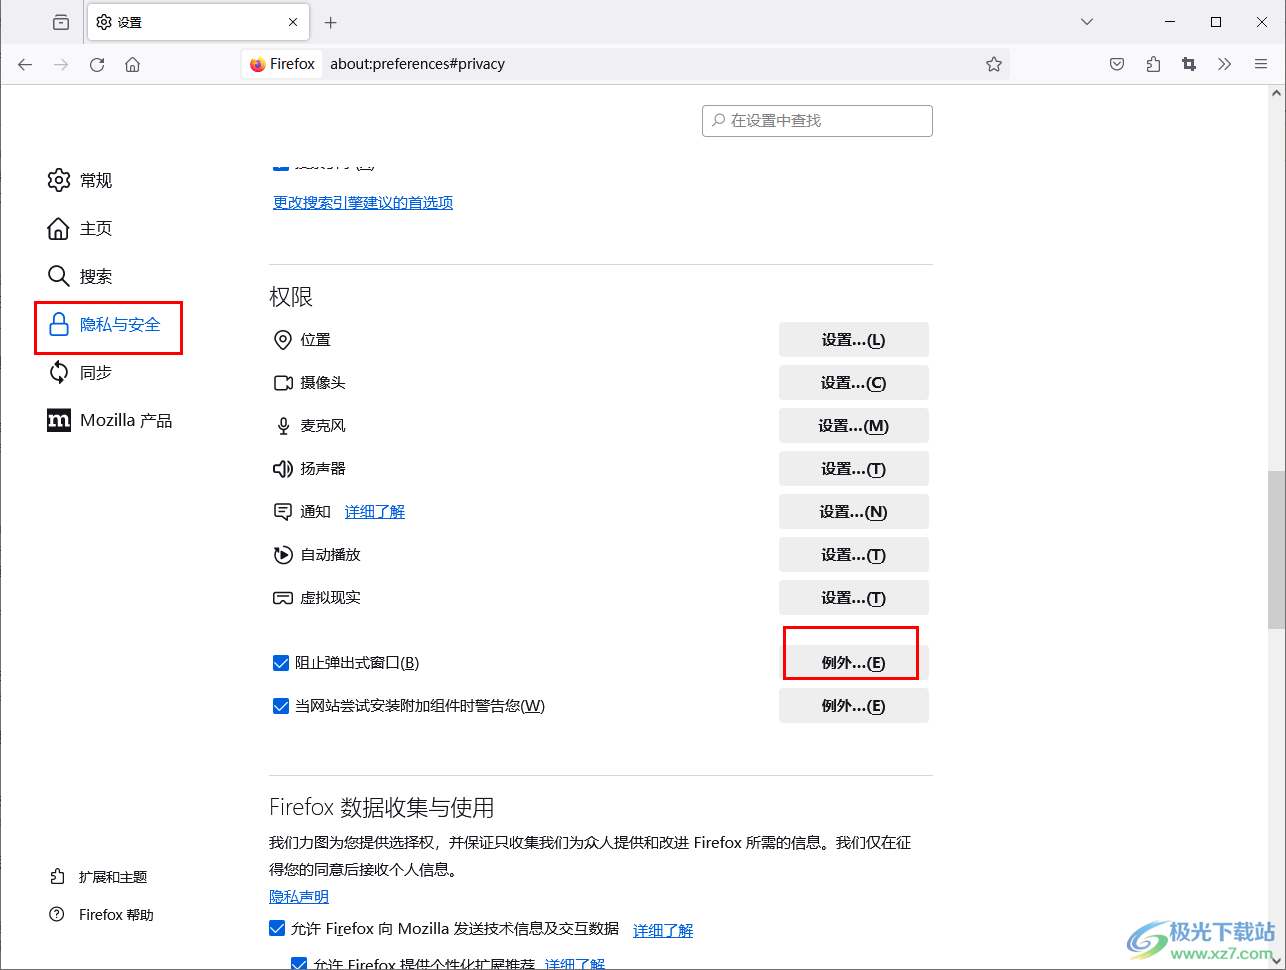The height and width of the screenshot is (970, 1286).
Task: Click the 虚拟现实 headset icon
Action: coord(283,598)
